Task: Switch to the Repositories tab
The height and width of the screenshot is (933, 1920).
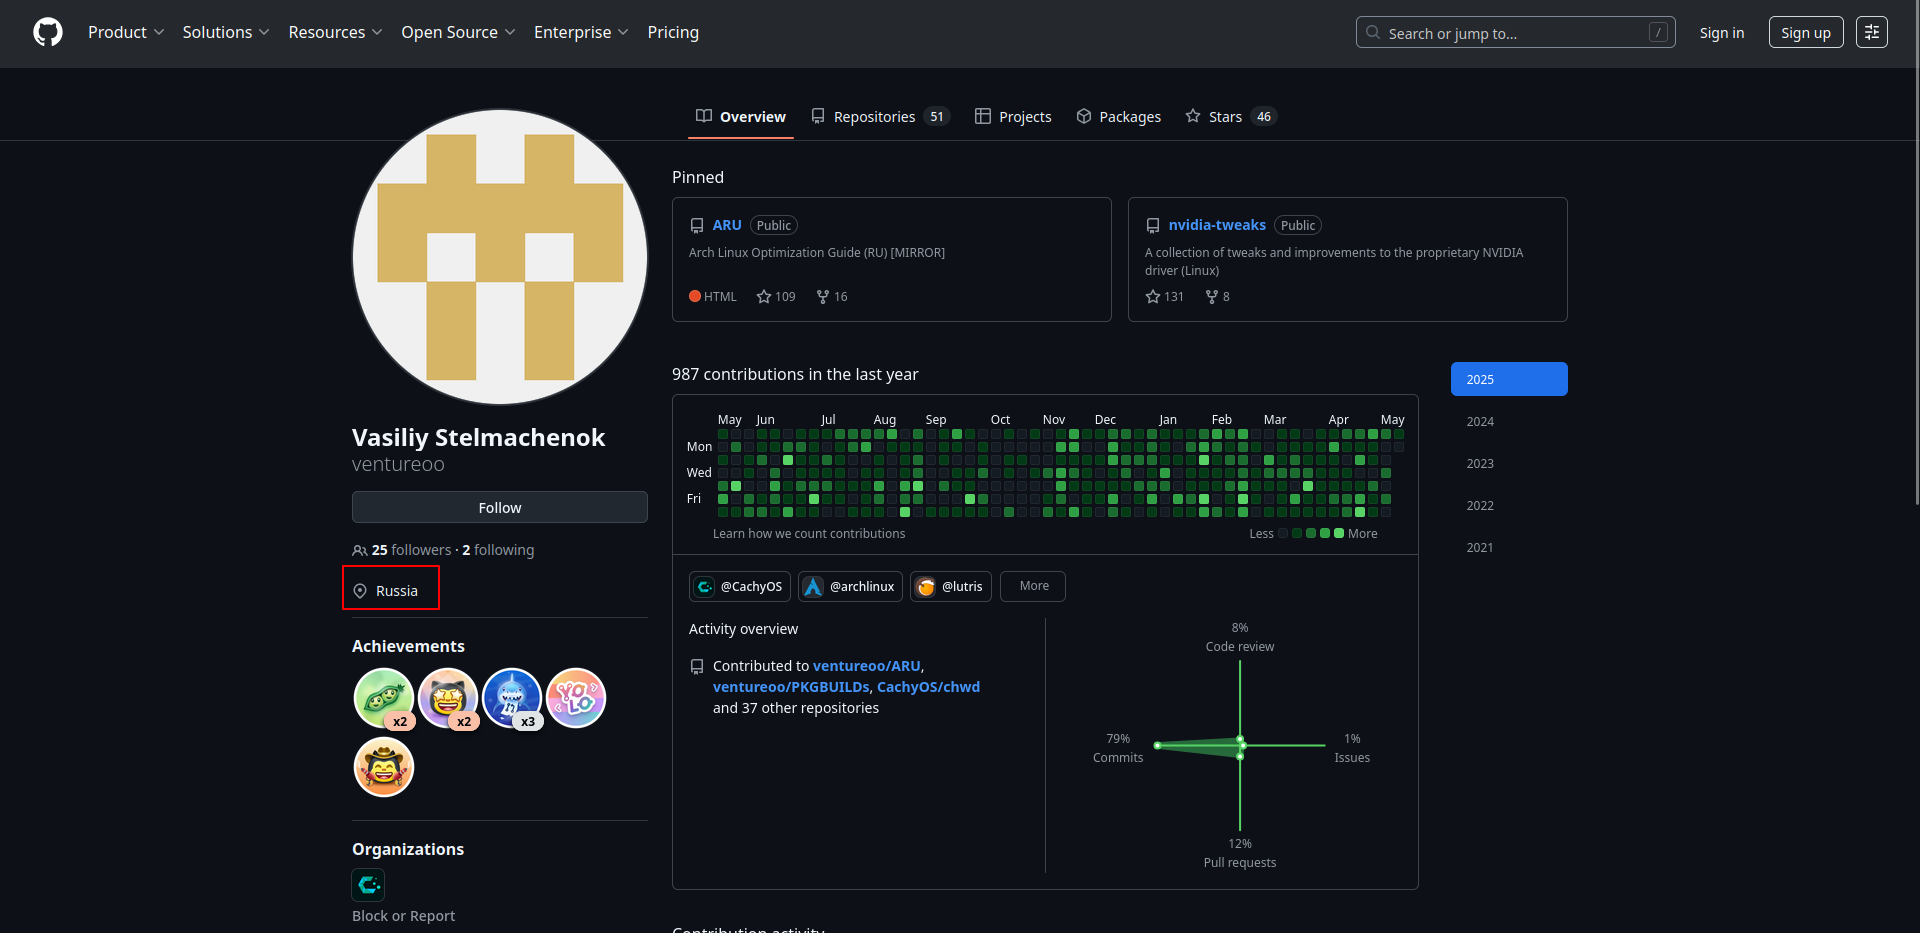Action: (x=879, y=117)
